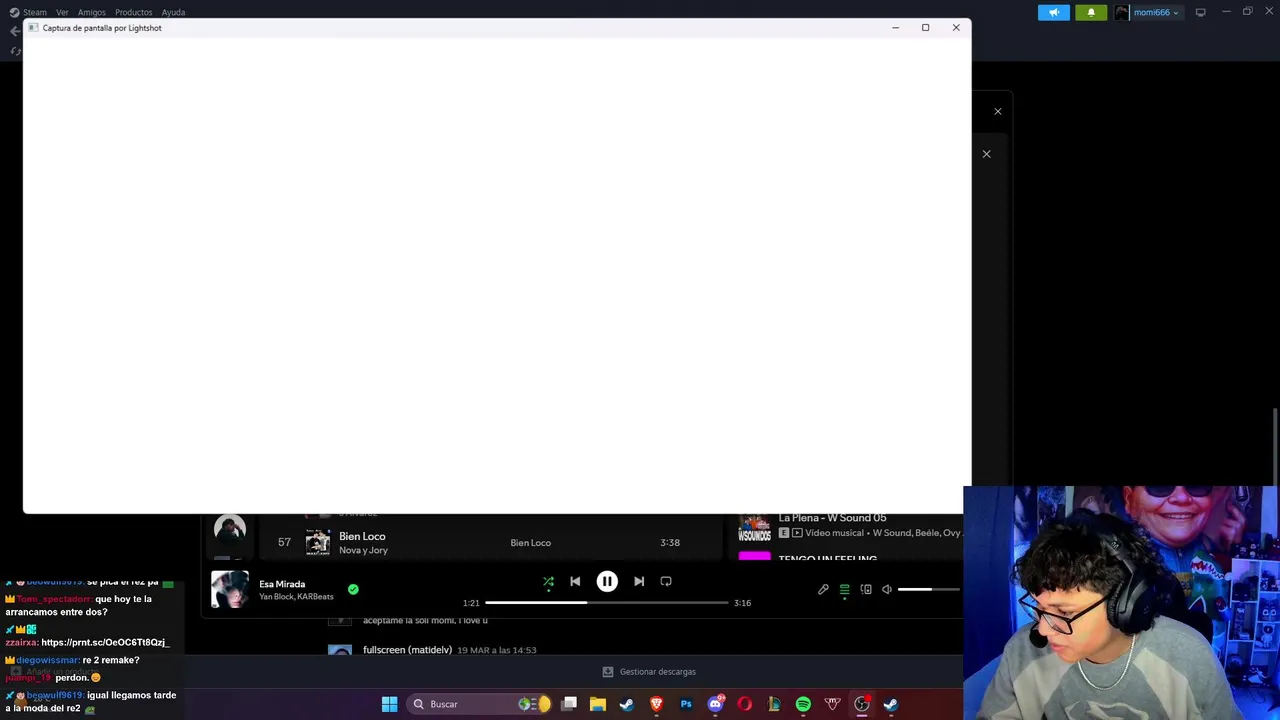Open Spotify connect to a device icon
1280x720 pixels.
click(866, 589)
